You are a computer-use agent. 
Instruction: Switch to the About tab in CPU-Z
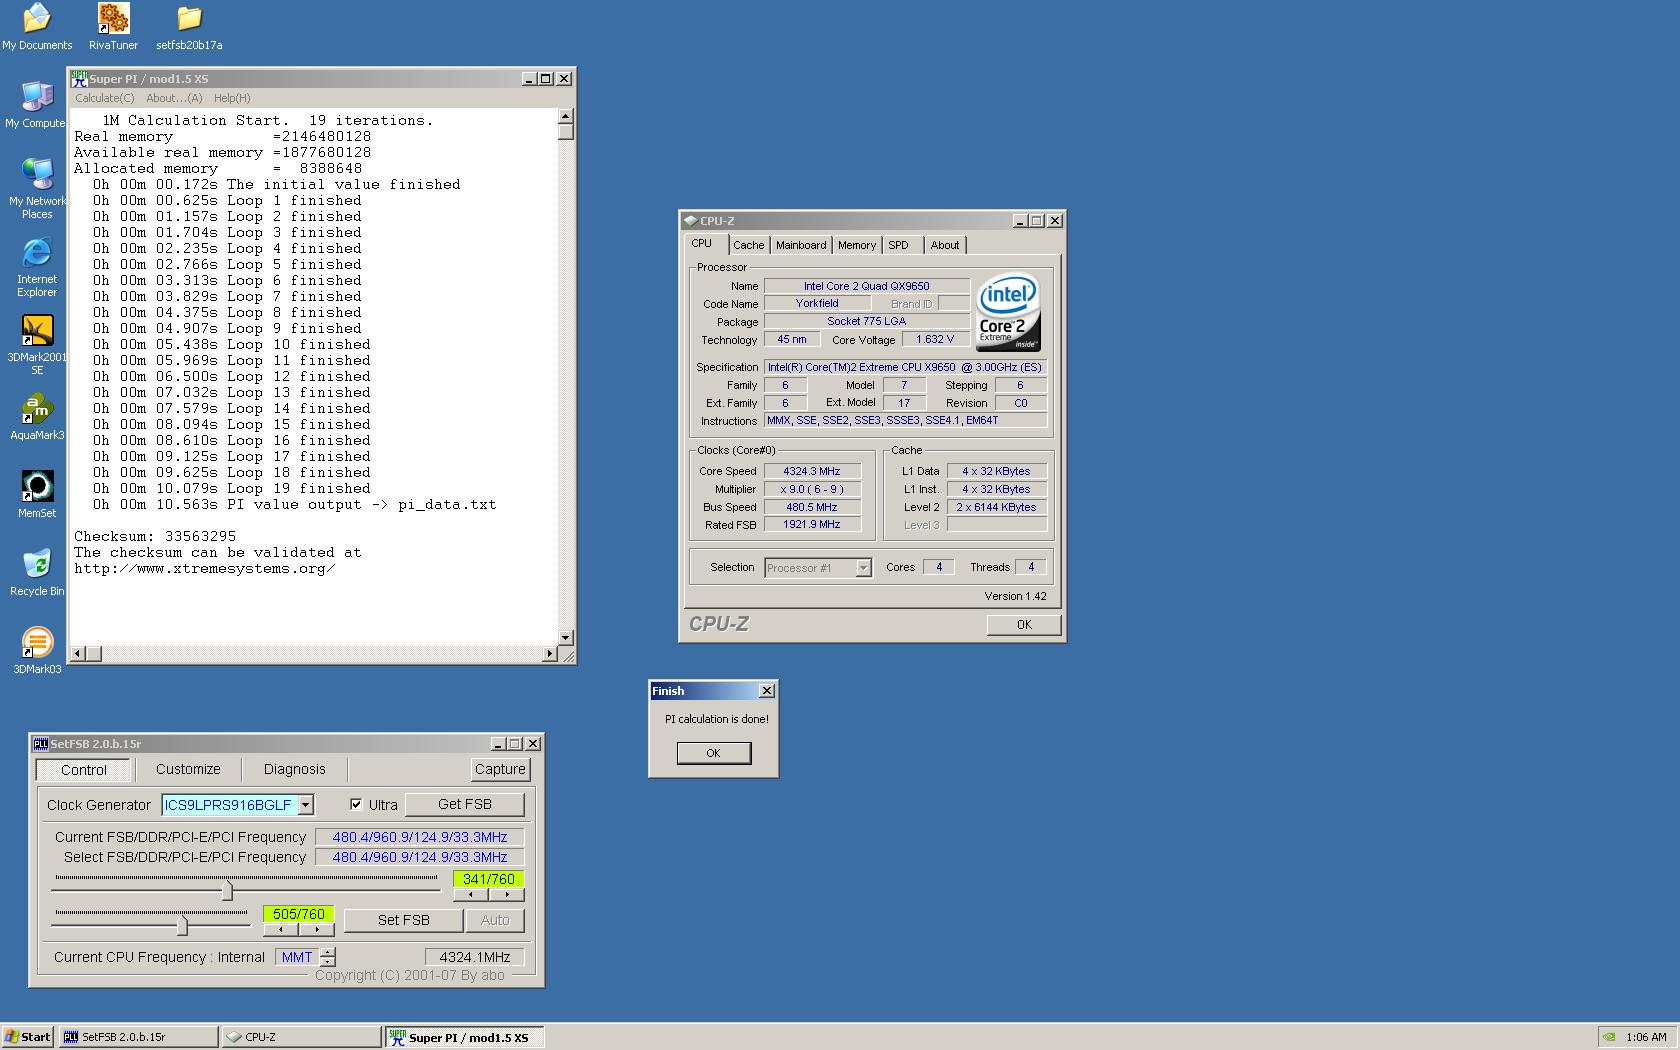945,245
